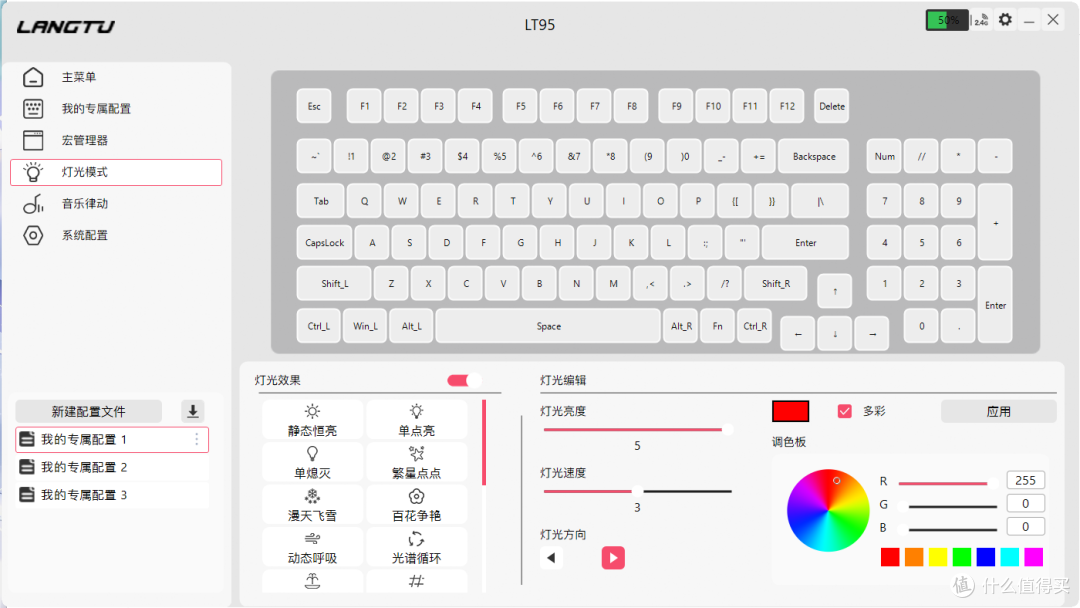Toggle the 多彩 multicolor checkbox
1080x608 pixels.
click(844, 411)
